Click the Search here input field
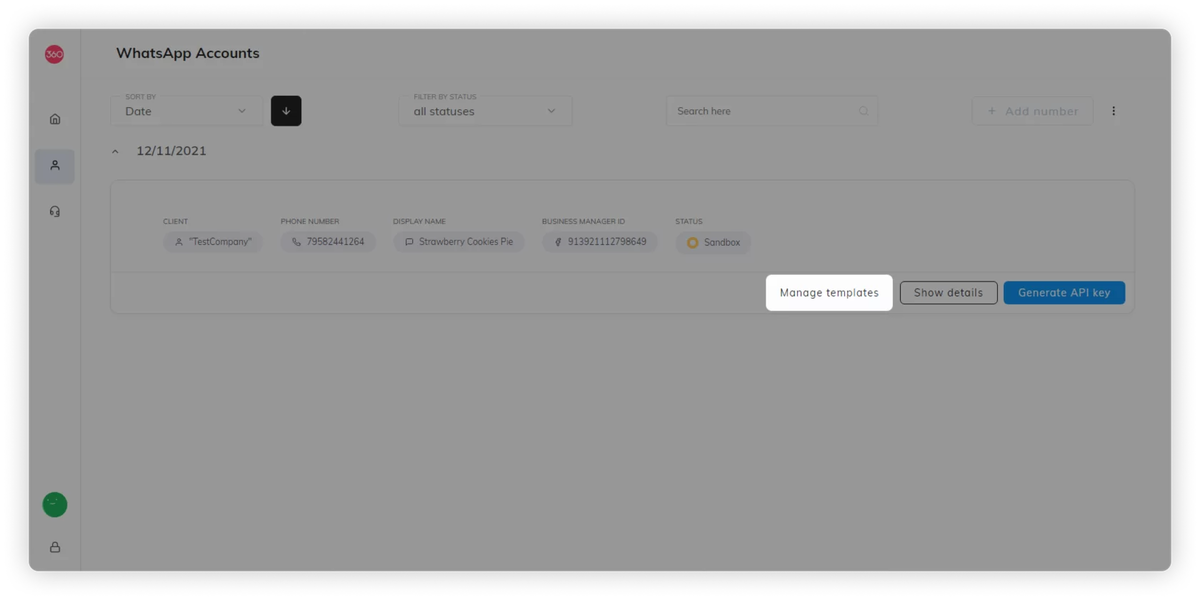 tap(772, 111)
